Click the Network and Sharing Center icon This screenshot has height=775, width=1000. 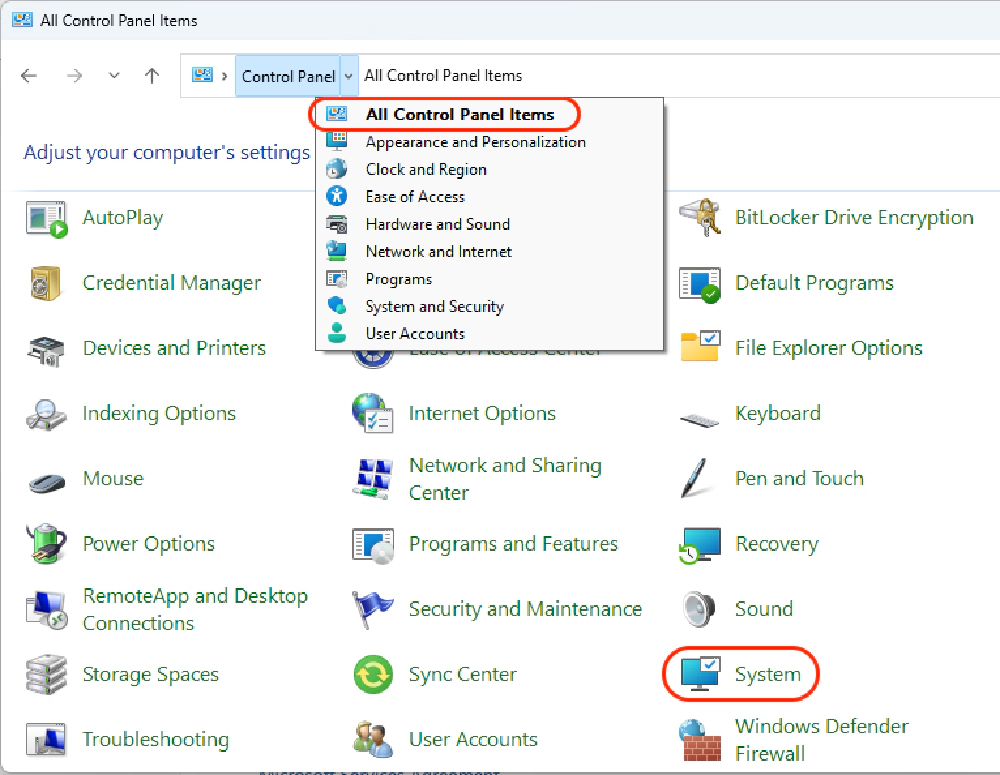[x=372, y=478]
